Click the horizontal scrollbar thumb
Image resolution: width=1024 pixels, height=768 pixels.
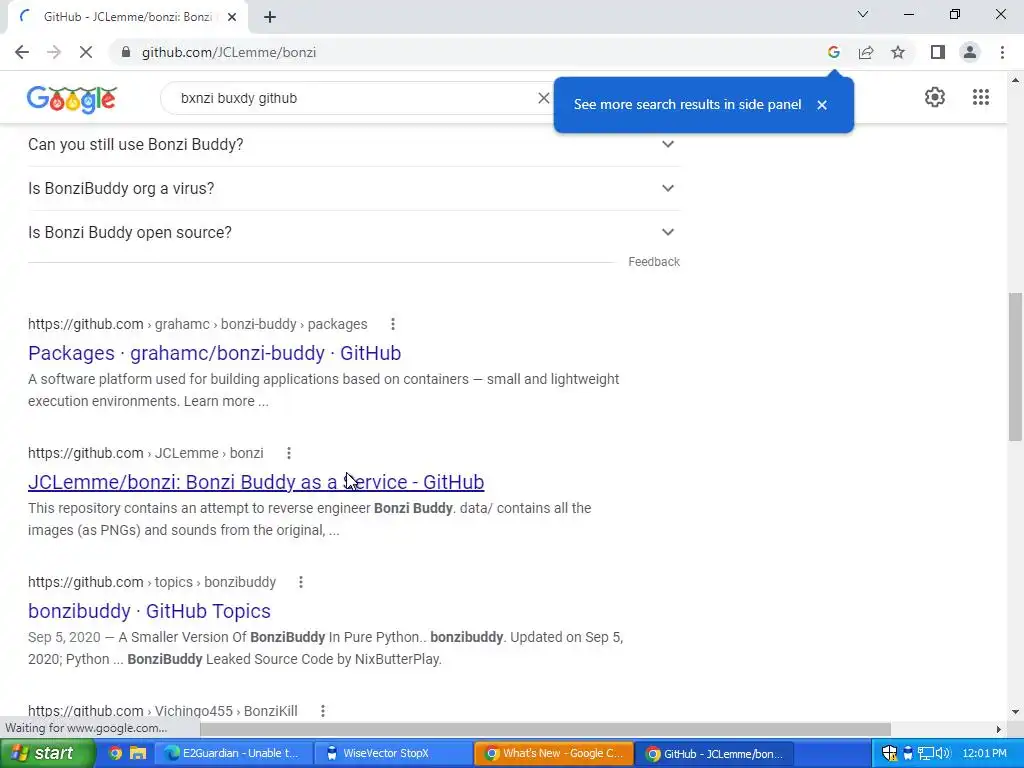(545, 729)
